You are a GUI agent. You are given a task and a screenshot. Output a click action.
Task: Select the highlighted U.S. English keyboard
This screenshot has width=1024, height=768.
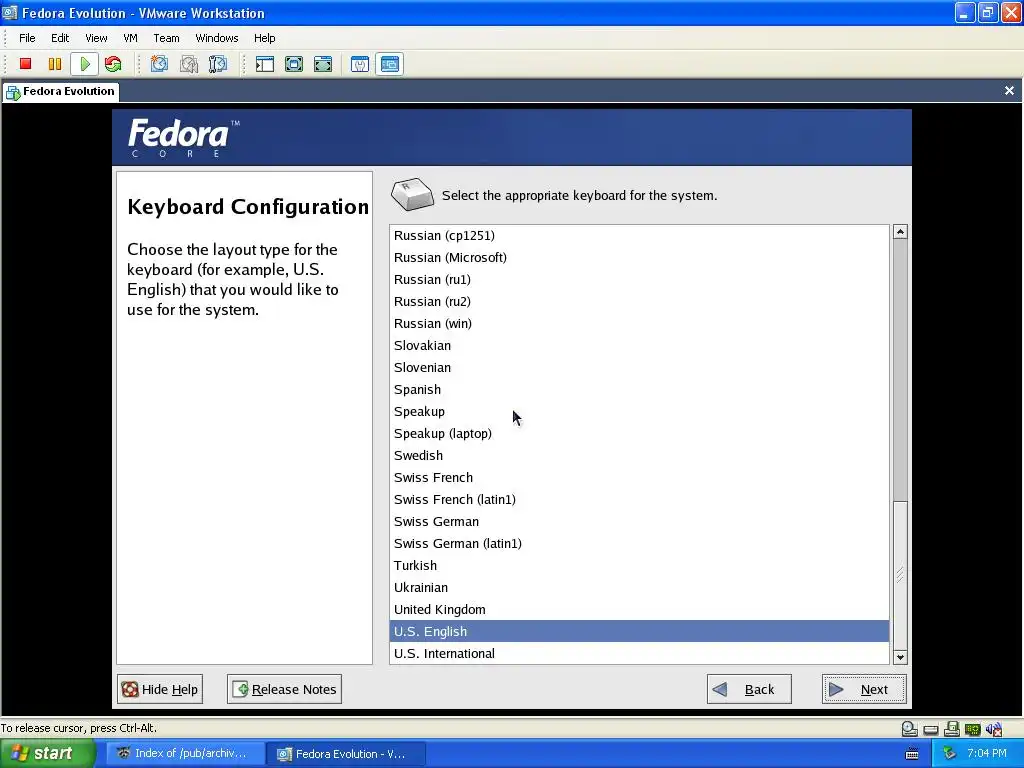[x=639, y=632]
